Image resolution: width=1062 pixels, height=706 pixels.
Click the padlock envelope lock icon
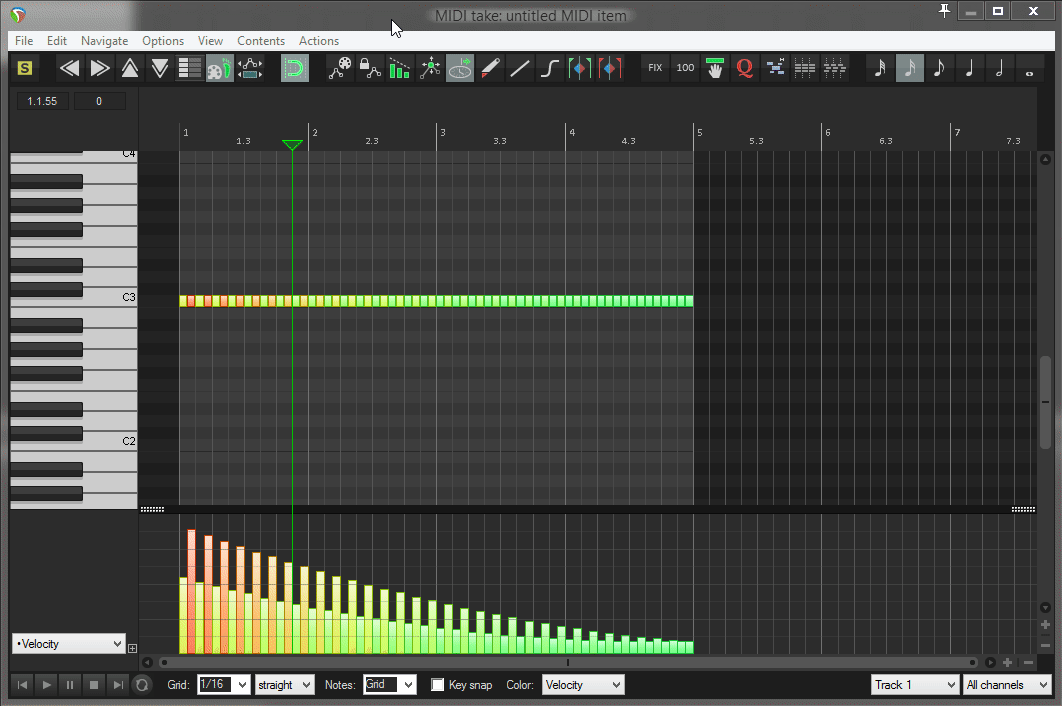pos(370,68)
